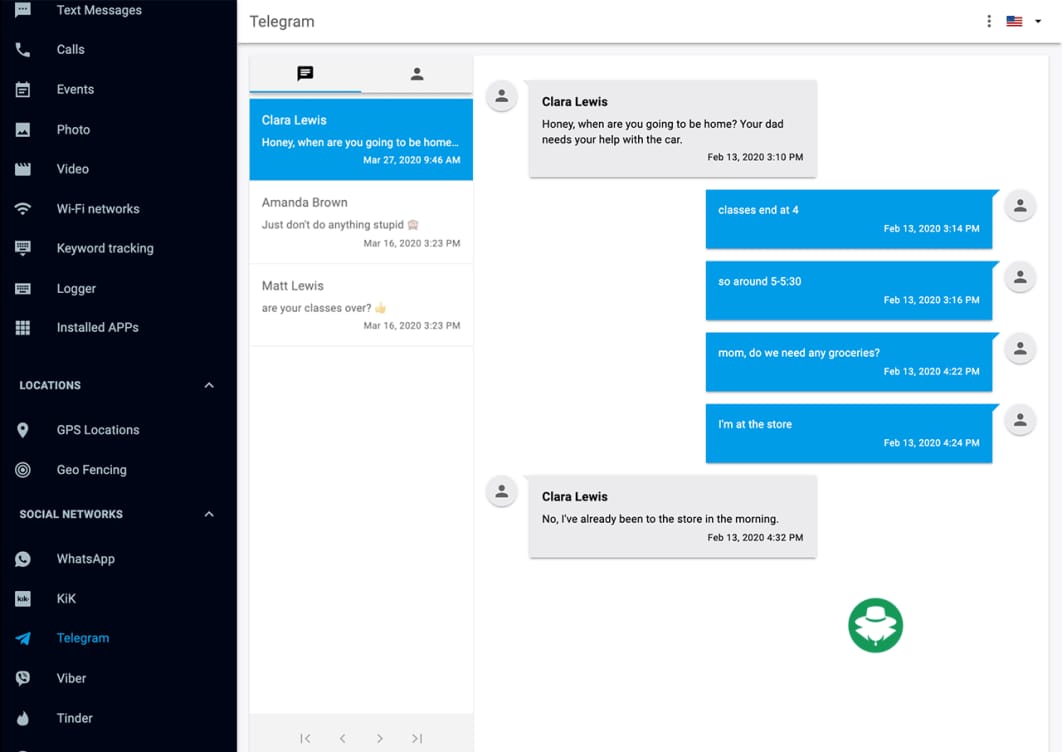The height and width of the screenshot is (752, 1062).
Task: Switch to the contacts tab
Action: point(417,73)
